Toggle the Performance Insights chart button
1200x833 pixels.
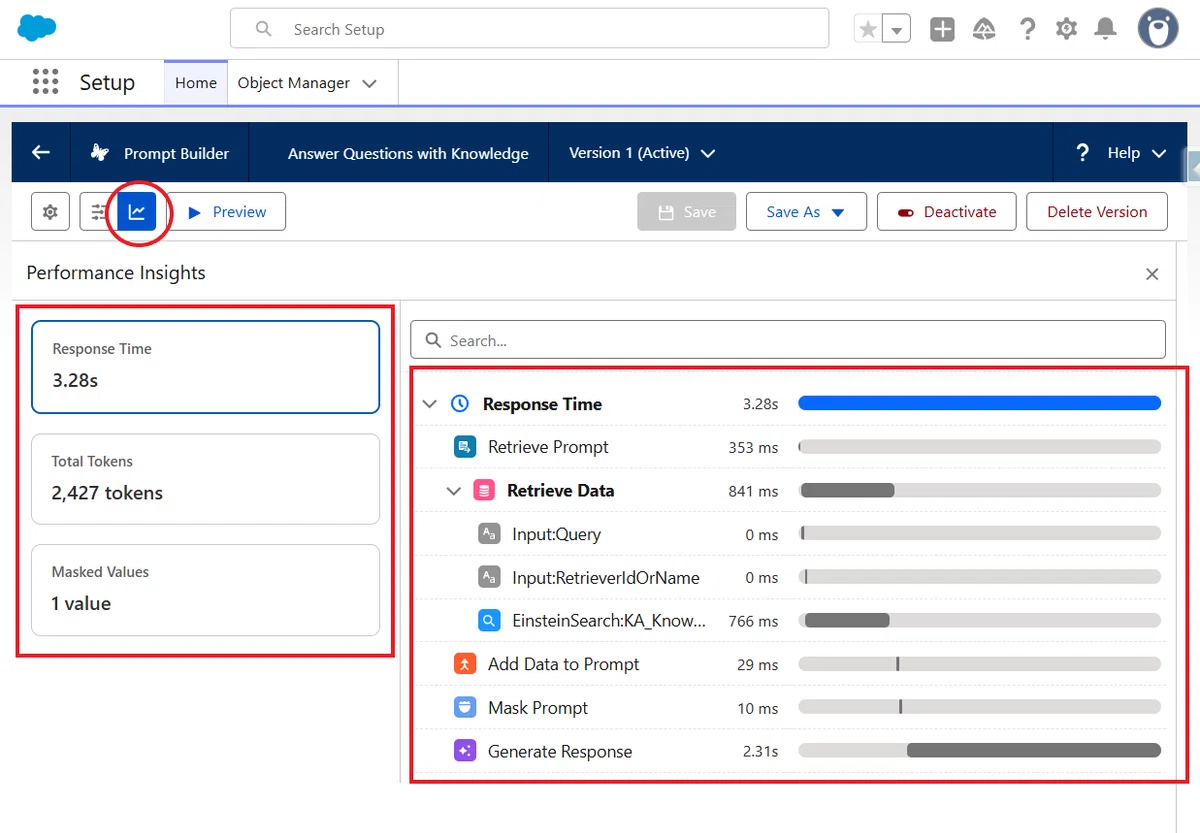tap(137, 212)
